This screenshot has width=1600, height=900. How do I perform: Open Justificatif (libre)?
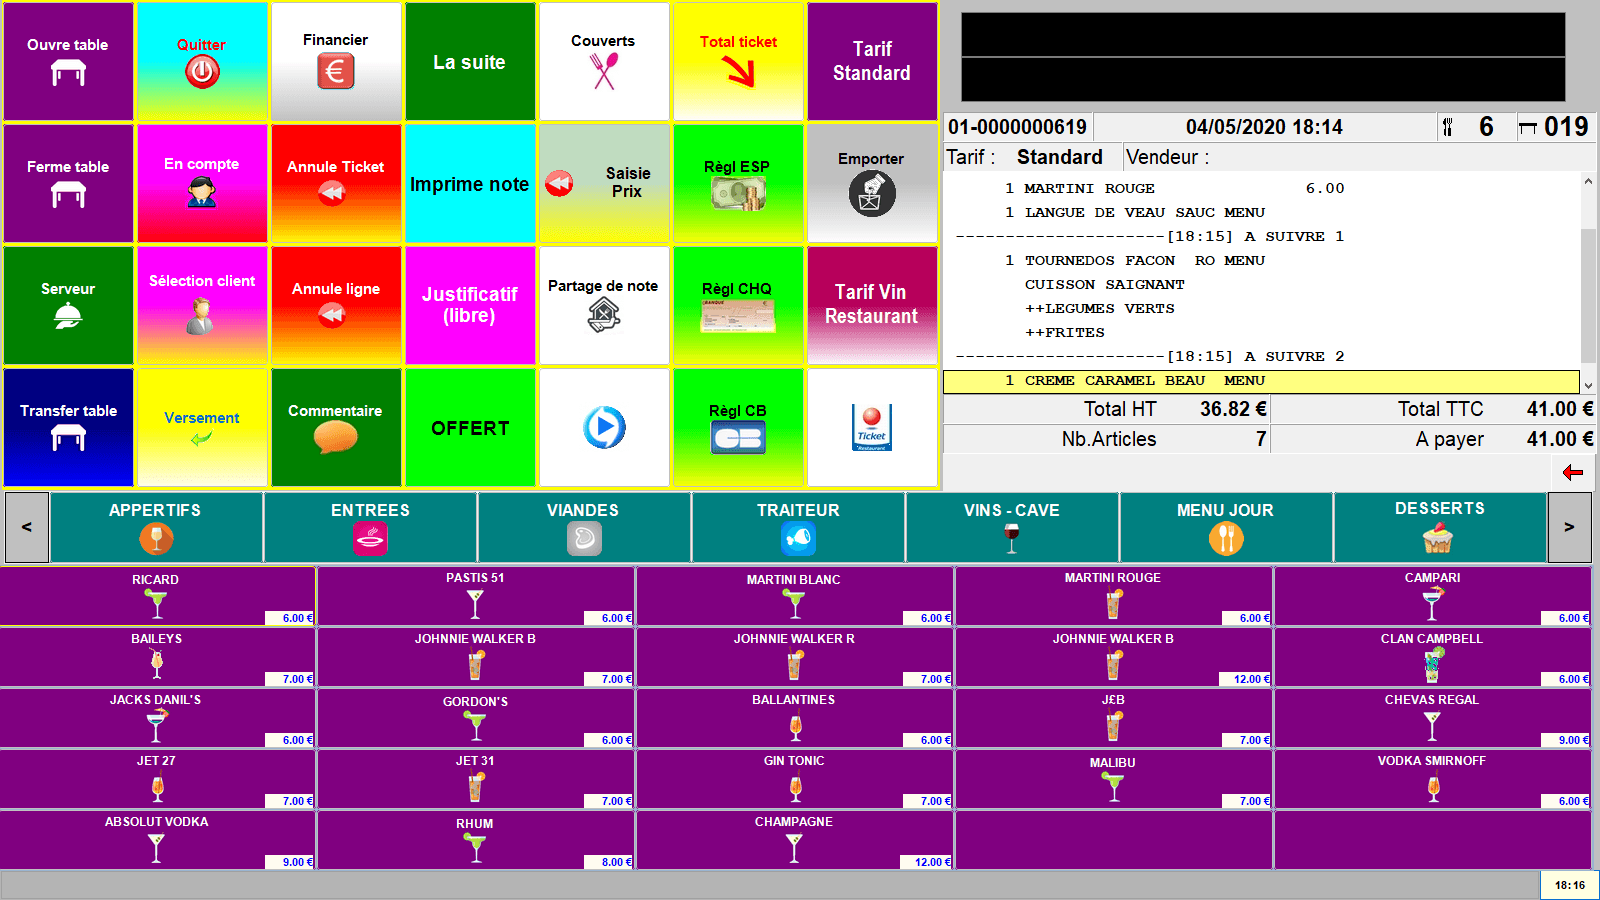click(x=470, y=305)
